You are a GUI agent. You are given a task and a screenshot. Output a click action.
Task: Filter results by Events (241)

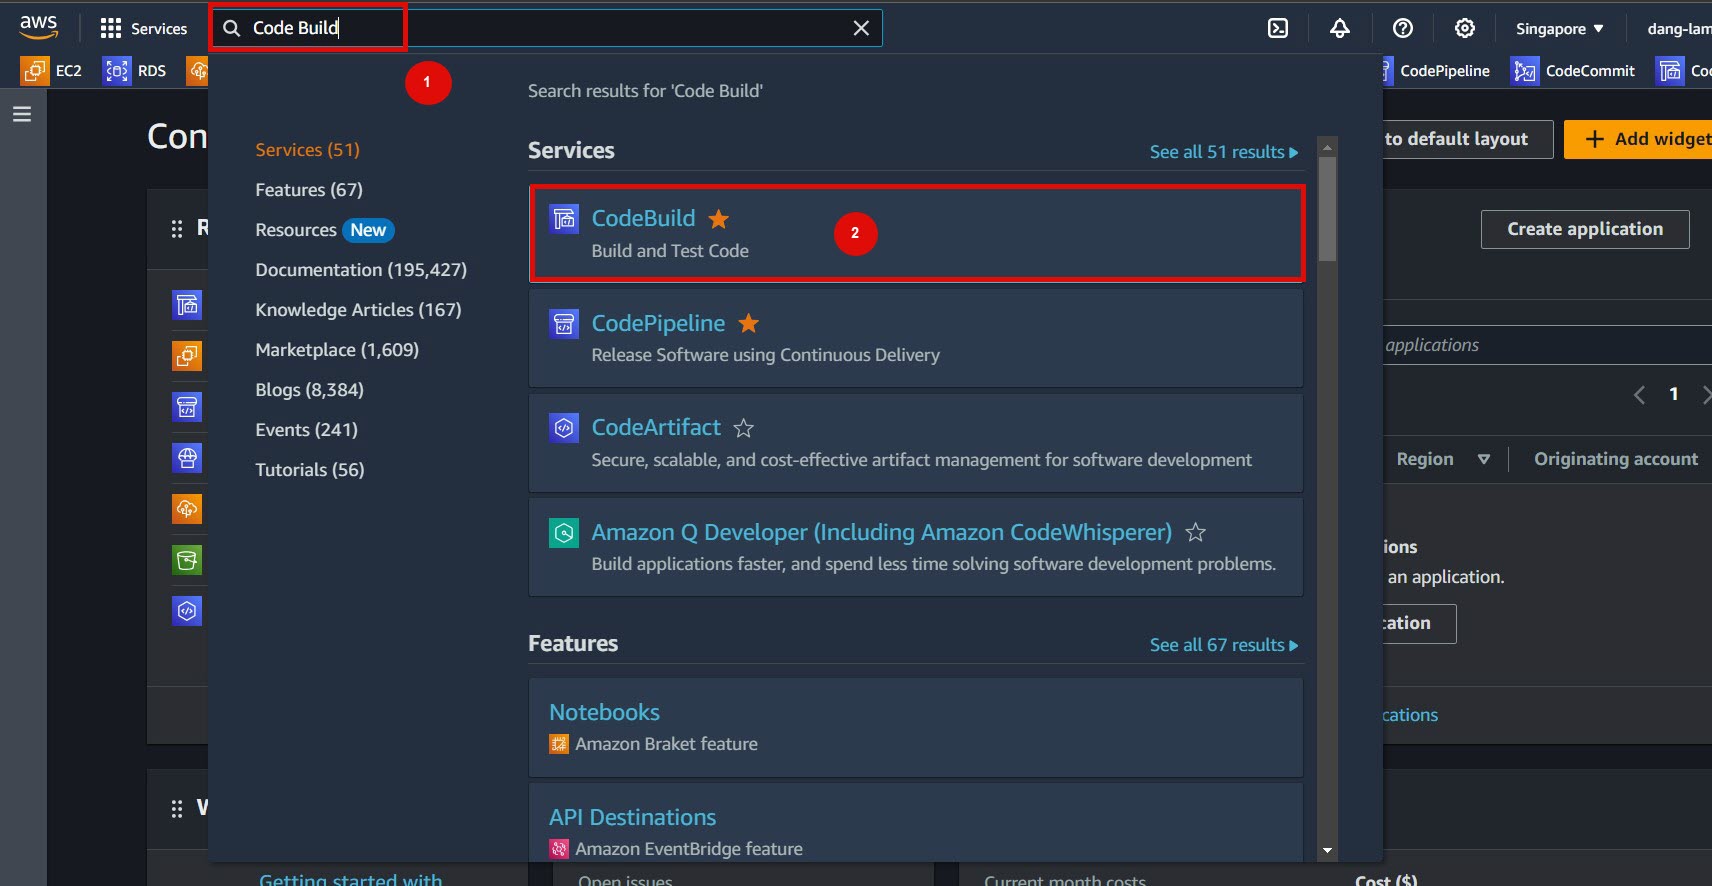point(306,430)
